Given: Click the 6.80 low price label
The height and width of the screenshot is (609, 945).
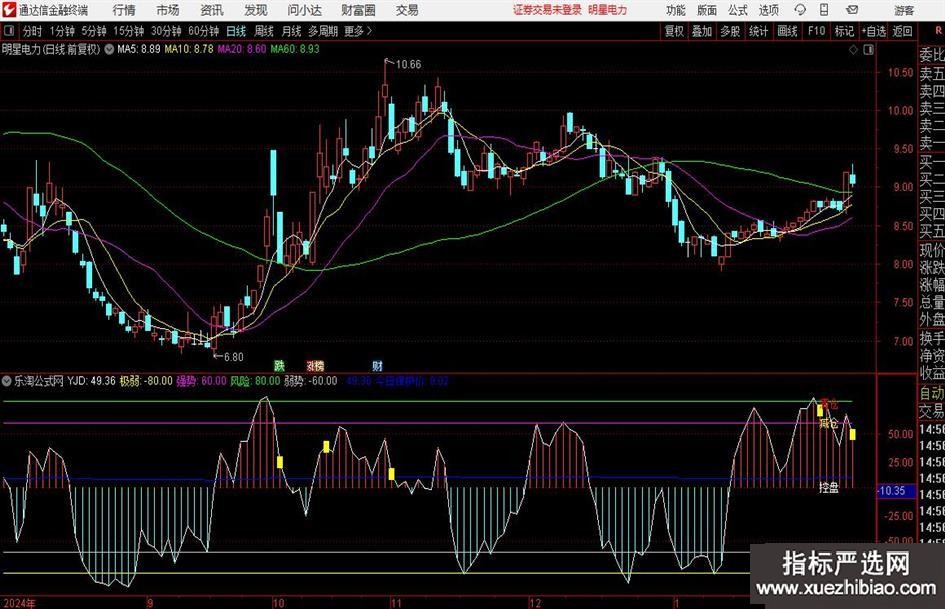Looking at the screenshot, I should coord(233,356).
